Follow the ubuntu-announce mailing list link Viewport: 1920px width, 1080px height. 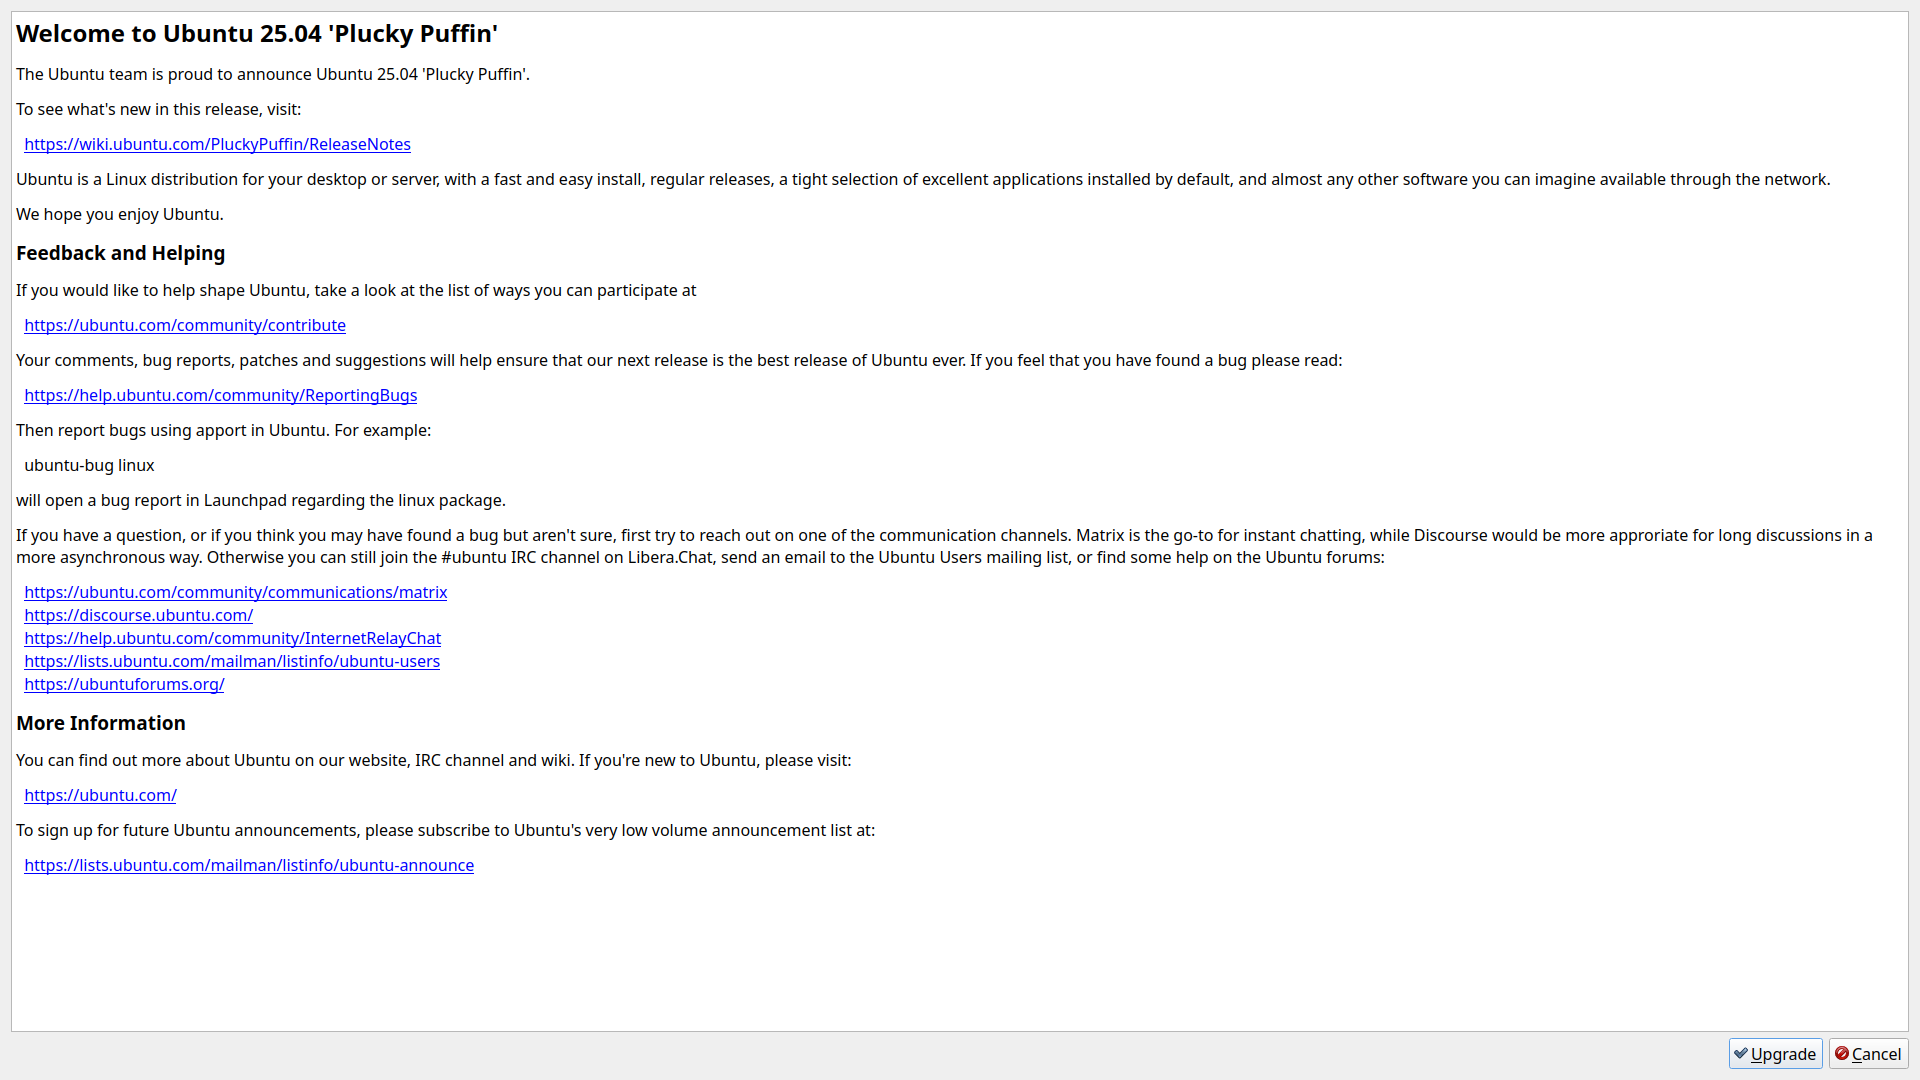(x=249, y=865)
